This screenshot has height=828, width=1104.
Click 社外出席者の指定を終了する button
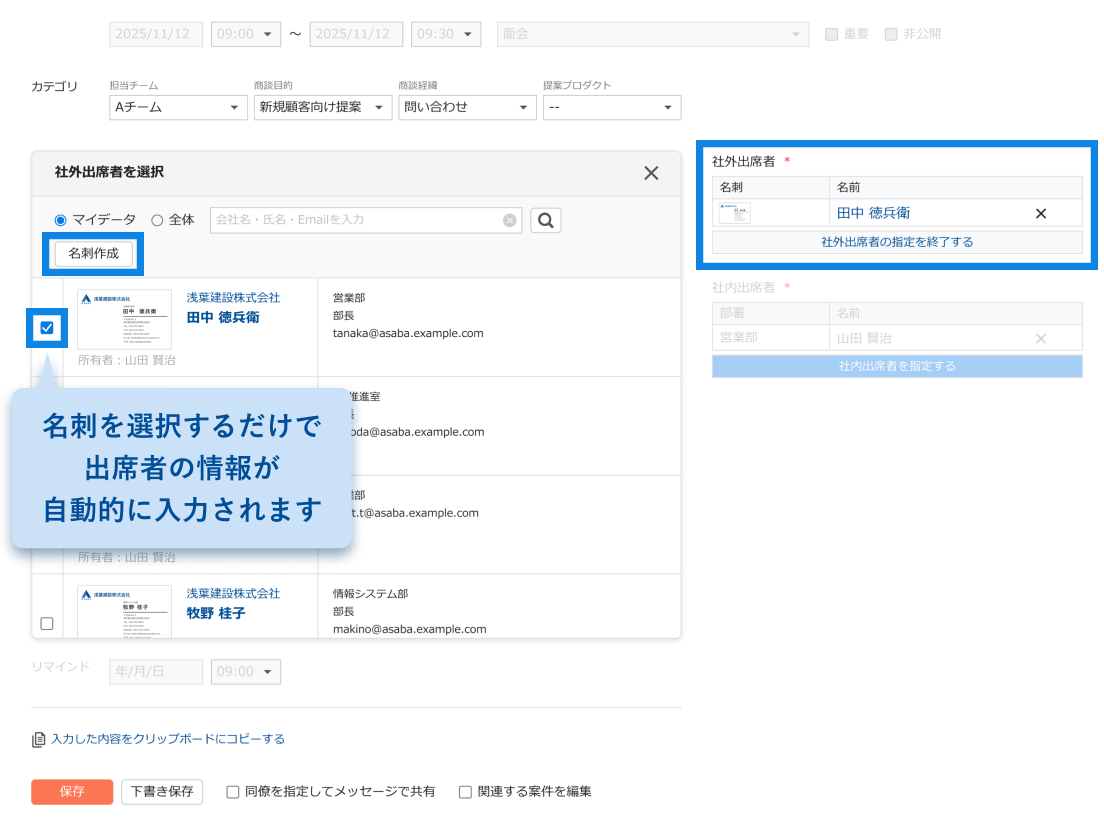[896, 242]
